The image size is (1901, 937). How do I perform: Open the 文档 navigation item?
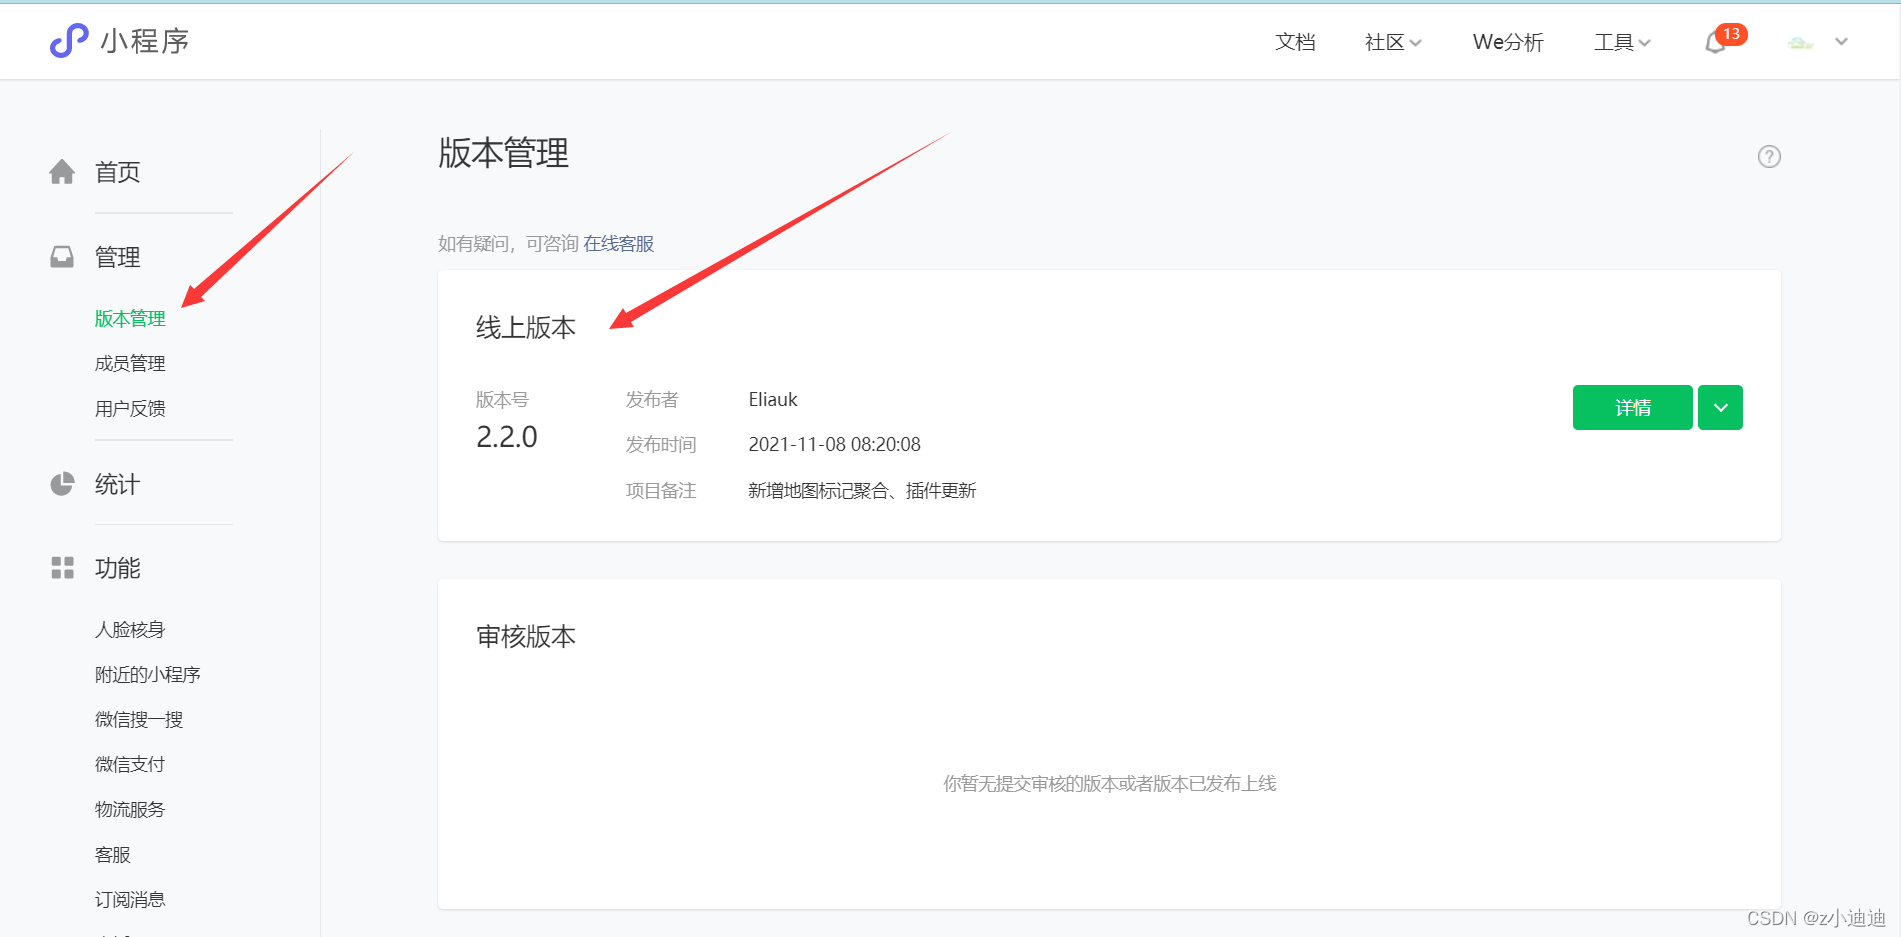[1295, 42]
